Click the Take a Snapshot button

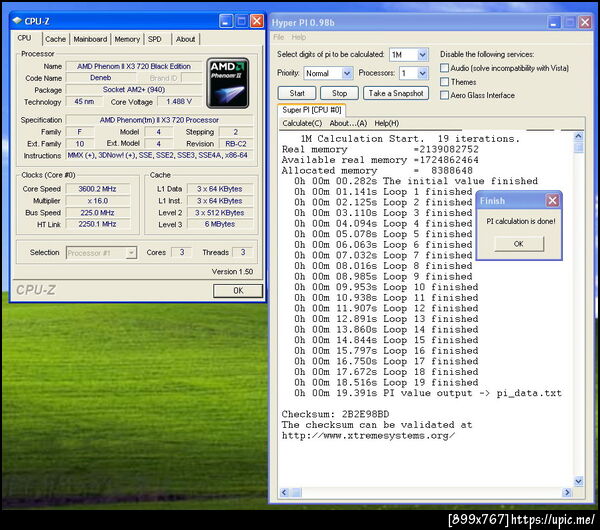pos(395,93)
